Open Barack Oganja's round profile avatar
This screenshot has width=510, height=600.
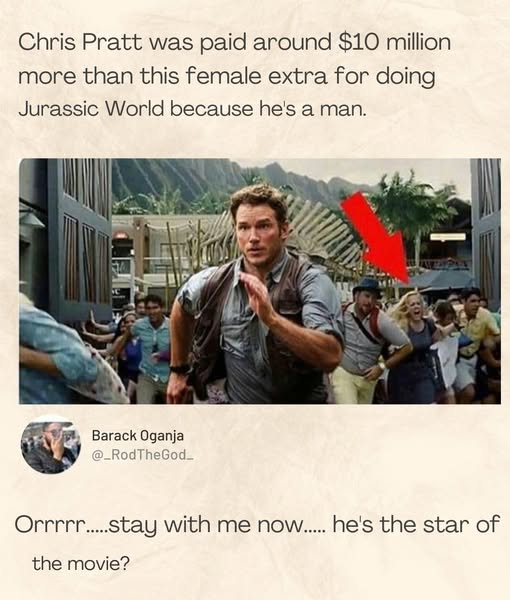(x=50, y=444)
